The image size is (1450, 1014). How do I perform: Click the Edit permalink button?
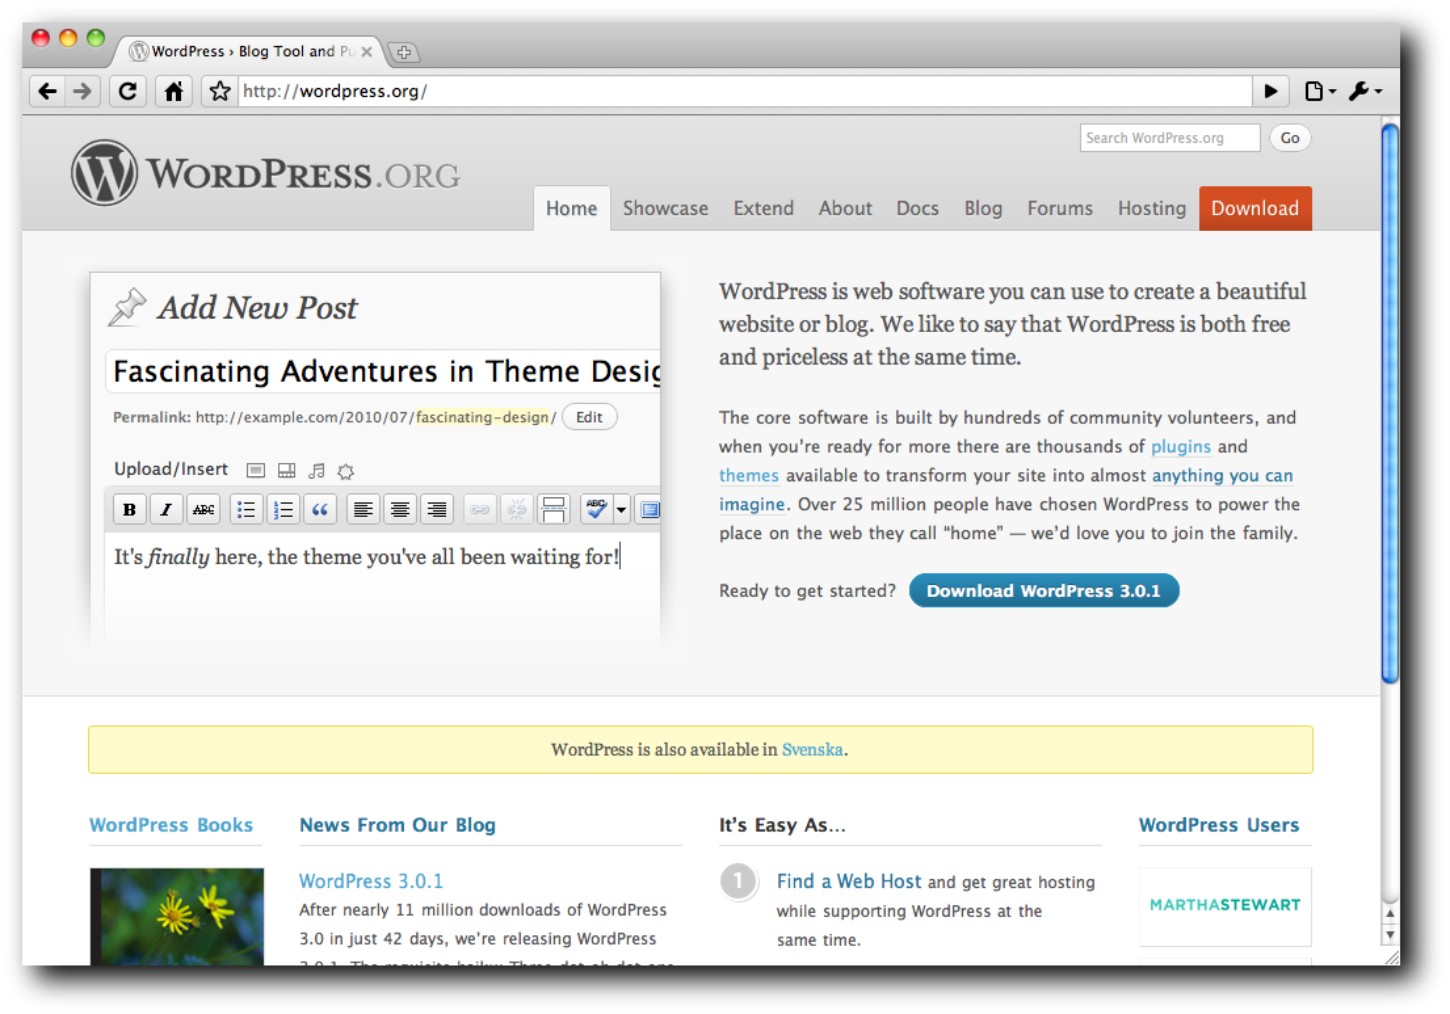click(590, 417)
